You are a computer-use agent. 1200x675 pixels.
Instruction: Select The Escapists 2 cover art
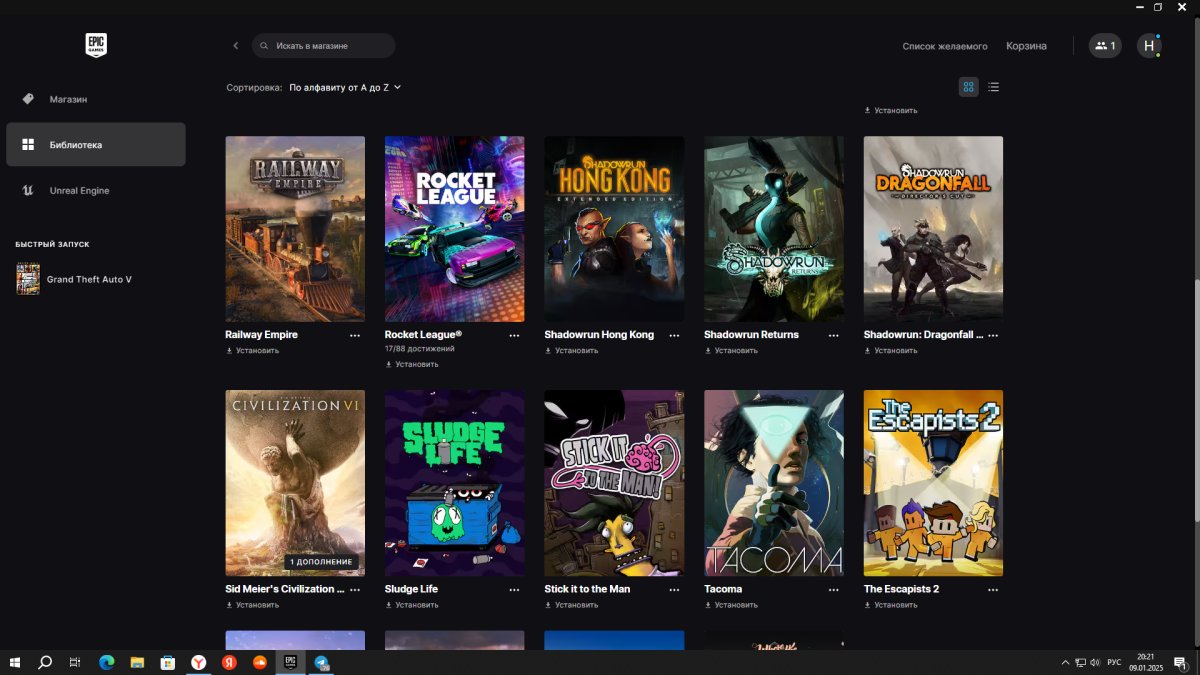point(933,483)
